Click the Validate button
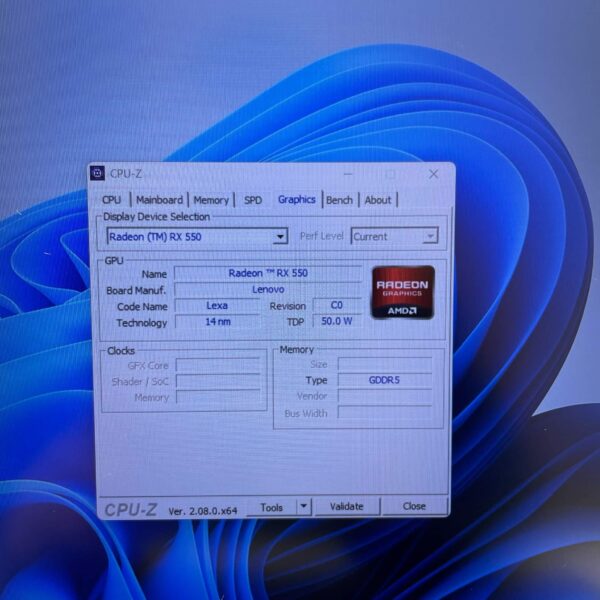Viewport: 600px width, 600px height. pos(347,507)
